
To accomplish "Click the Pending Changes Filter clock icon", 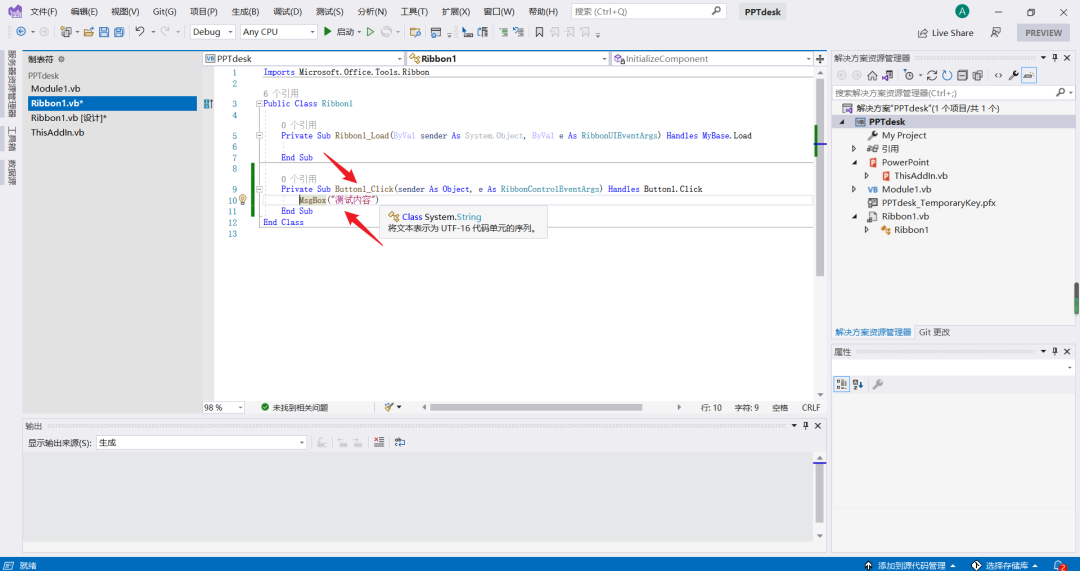I will [x=908, y=75].
